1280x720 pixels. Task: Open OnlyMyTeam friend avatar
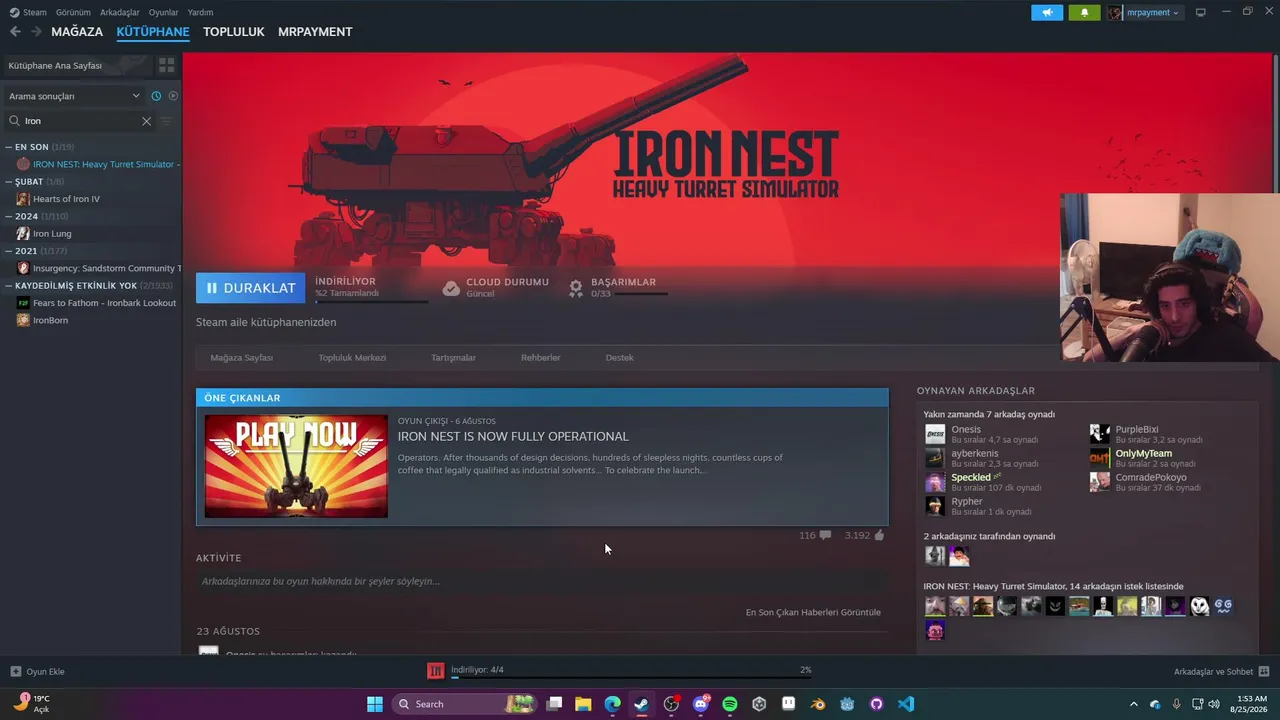pyautogui.click(x=1100, y=458)
